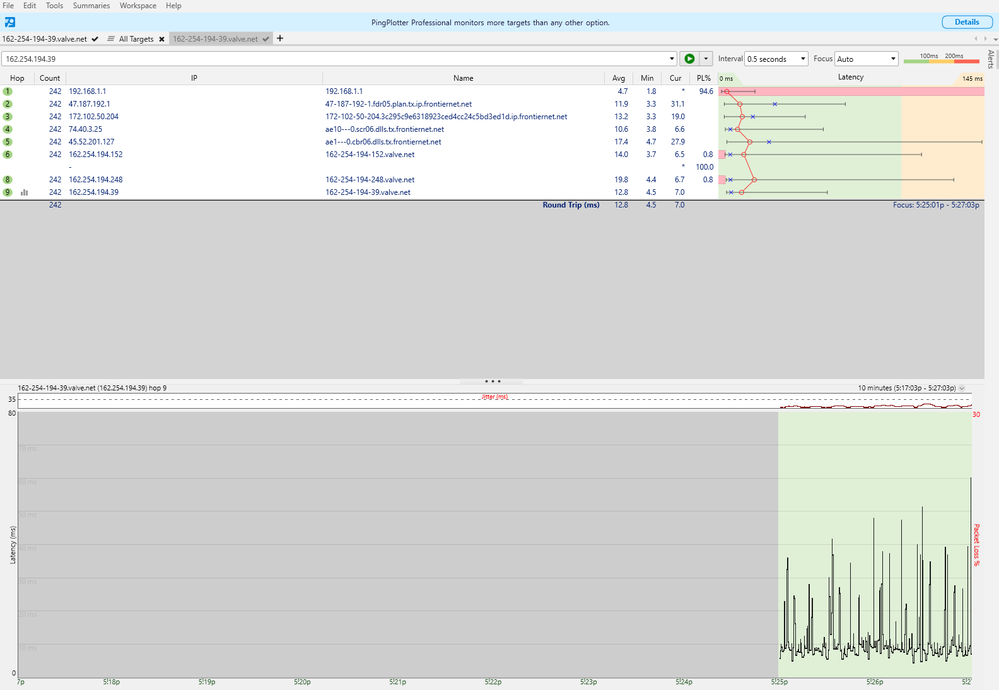Select the hop 6 circle icon

(8, 154)
